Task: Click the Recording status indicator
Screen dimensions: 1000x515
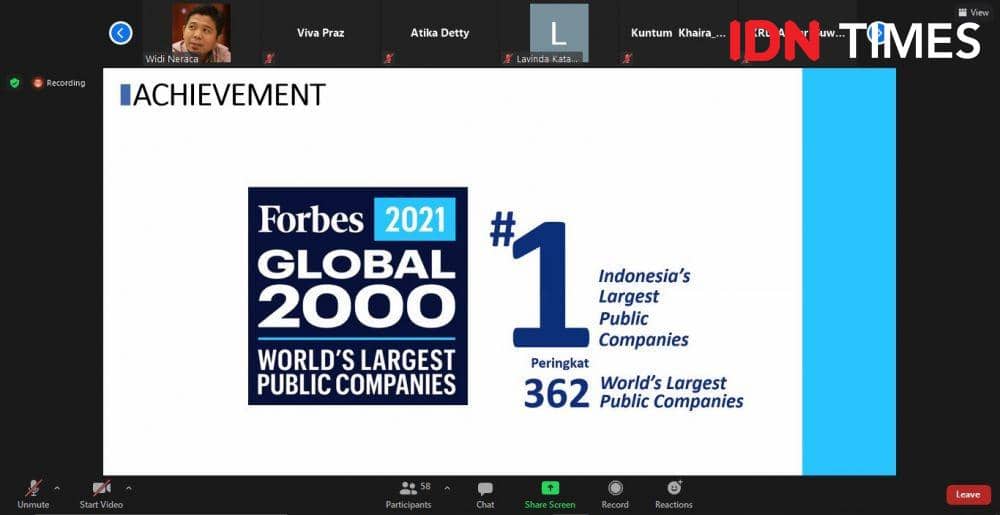Action: click(x=59, y=83)
